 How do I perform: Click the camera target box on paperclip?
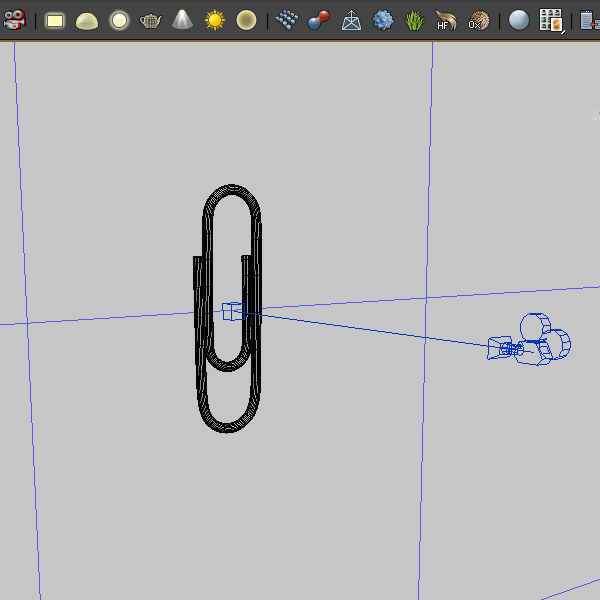tap(232, 311)
